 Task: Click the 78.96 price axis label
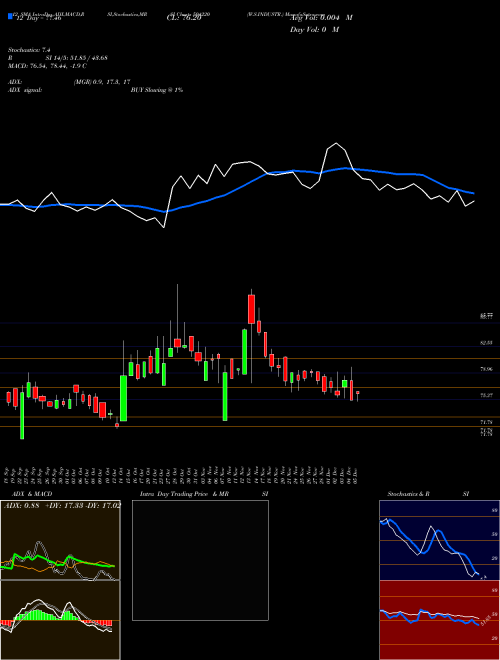pos(486,369)
